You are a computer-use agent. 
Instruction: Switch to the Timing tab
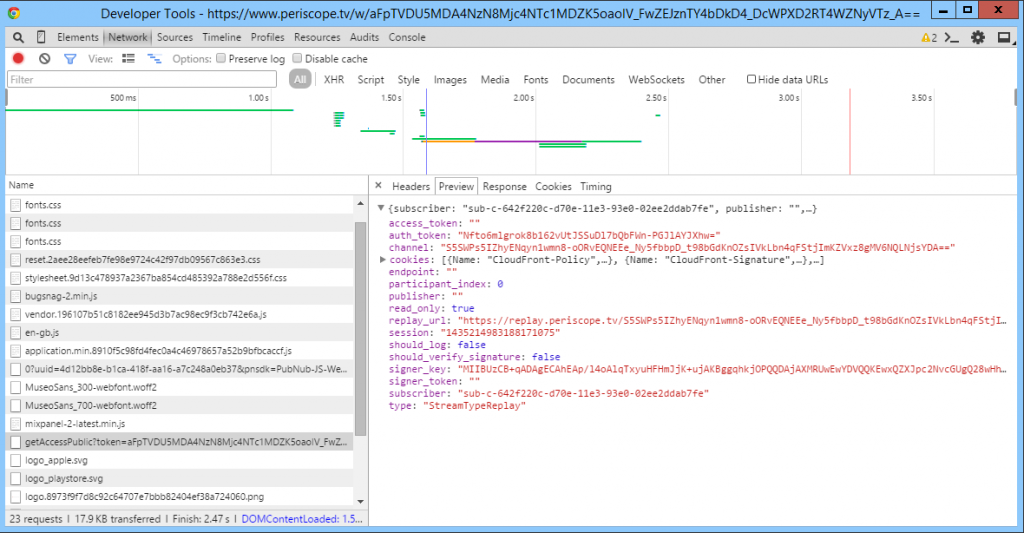tap(596, 186)
